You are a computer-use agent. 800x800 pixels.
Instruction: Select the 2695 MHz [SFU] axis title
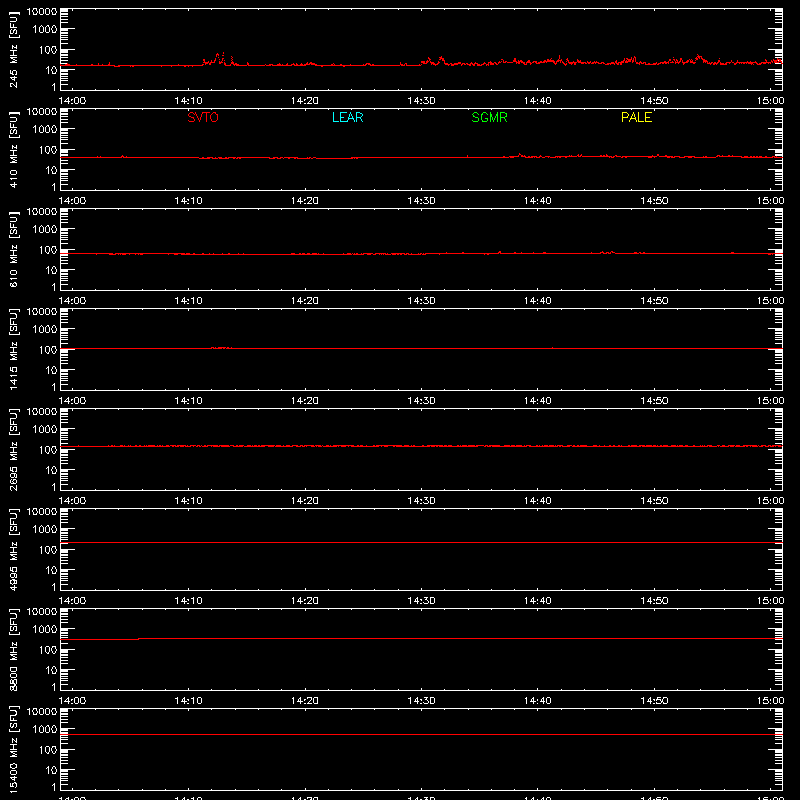[x=13, y=449]
